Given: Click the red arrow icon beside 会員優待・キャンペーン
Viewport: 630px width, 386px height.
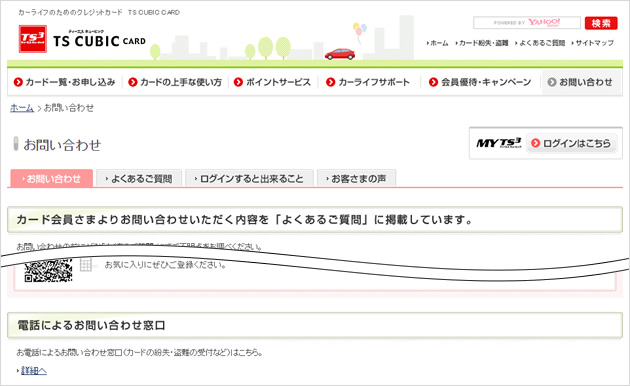Looking at the screenshot, I should click(x=433, y=82).
